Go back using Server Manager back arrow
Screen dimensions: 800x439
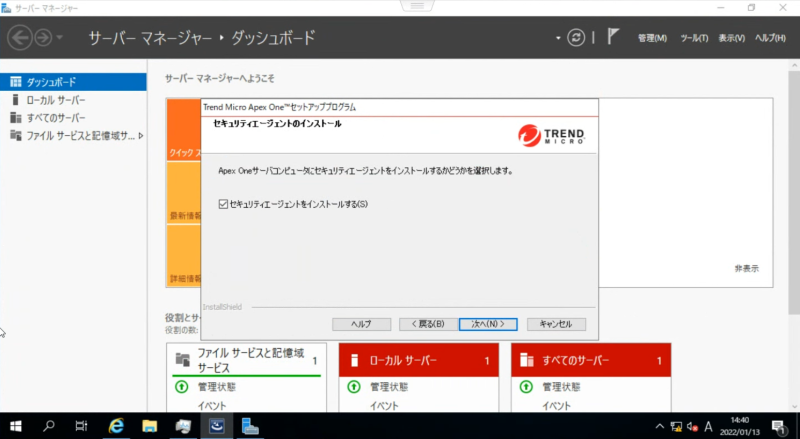click(x=19, y=37)
